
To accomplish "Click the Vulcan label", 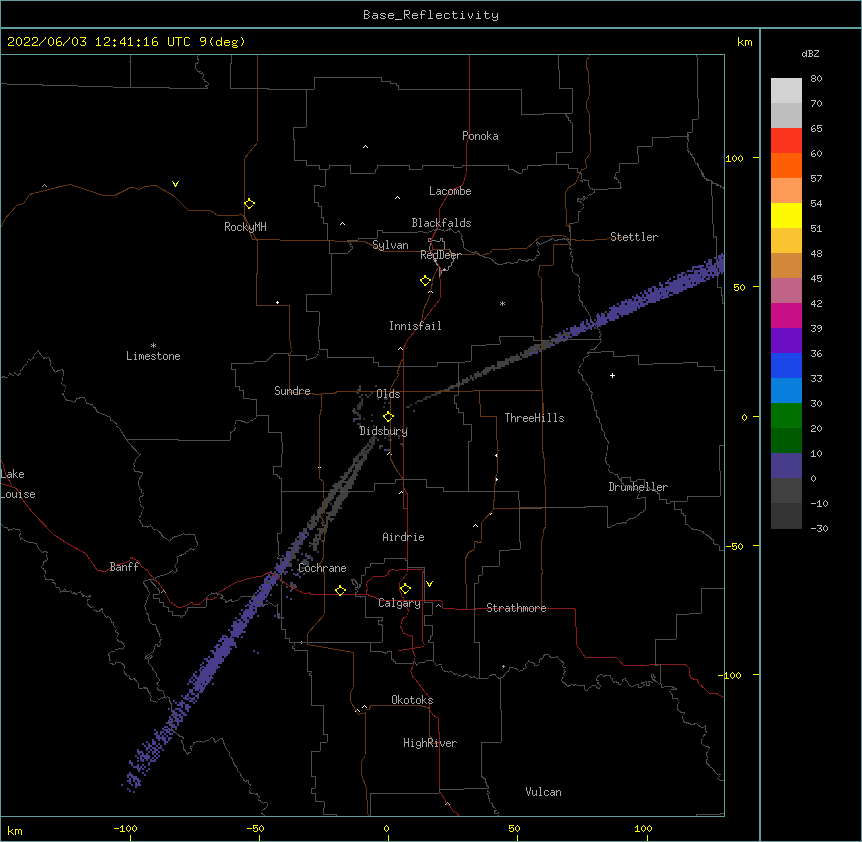I will (x=543, y=792).
